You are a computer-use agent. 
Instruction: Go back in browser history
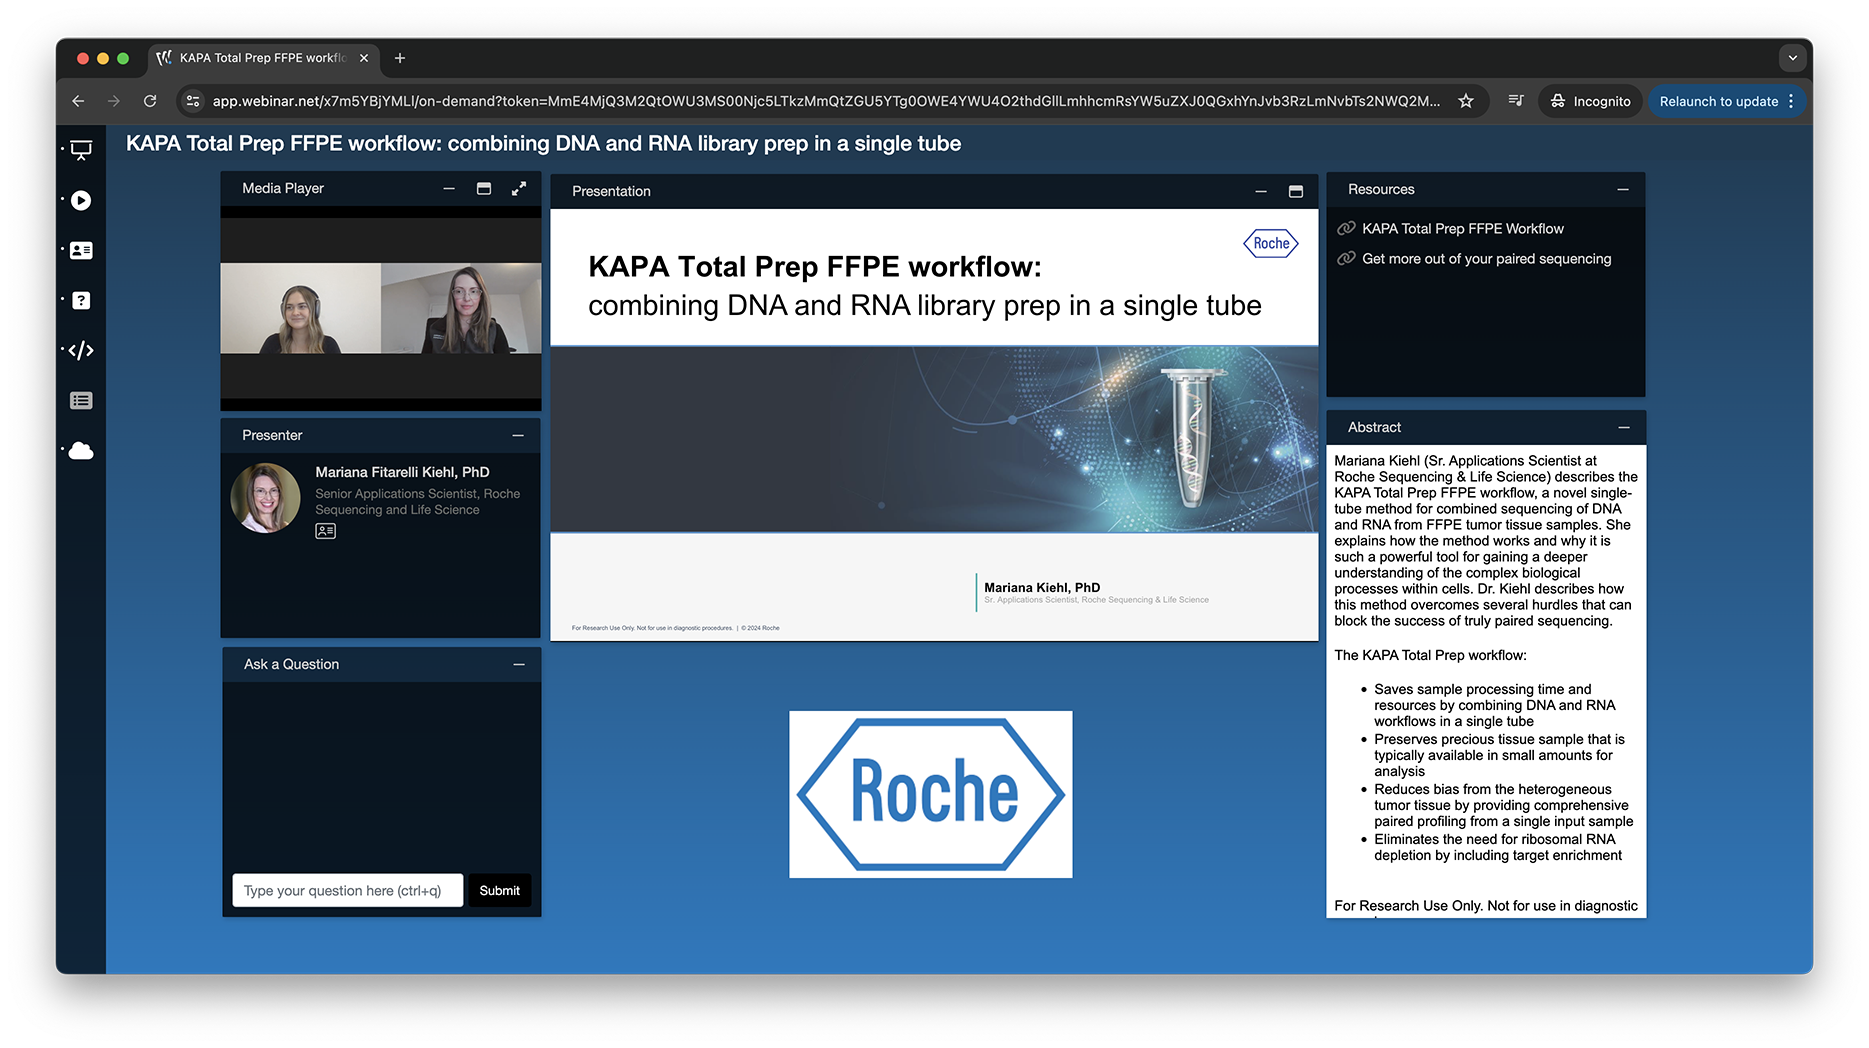(78, 101)
